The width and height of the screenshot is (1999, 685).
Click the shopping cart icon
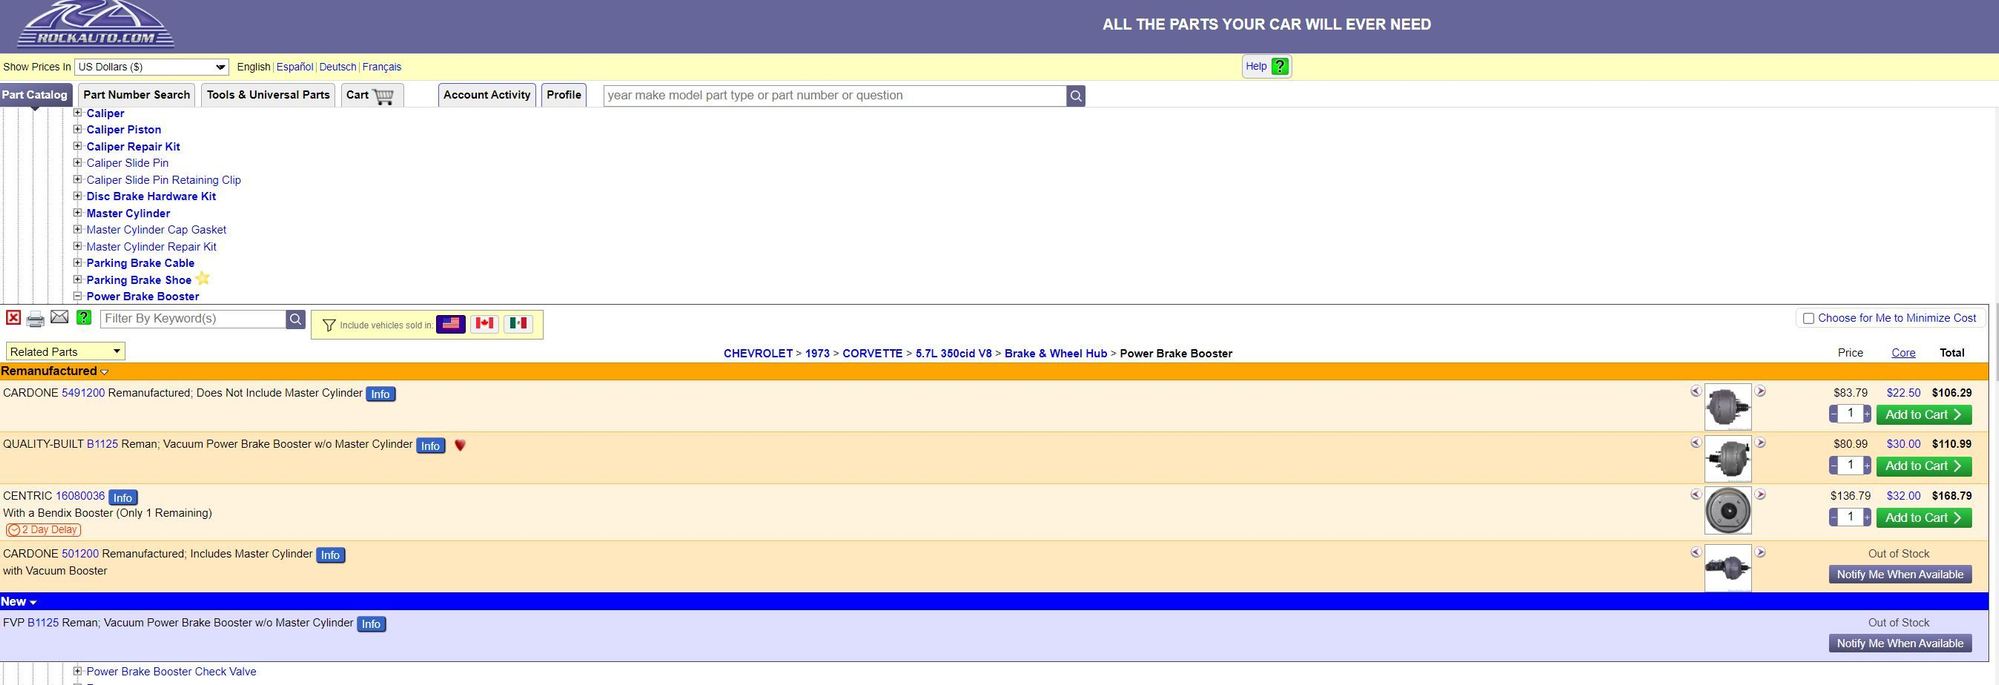[383, 96]
